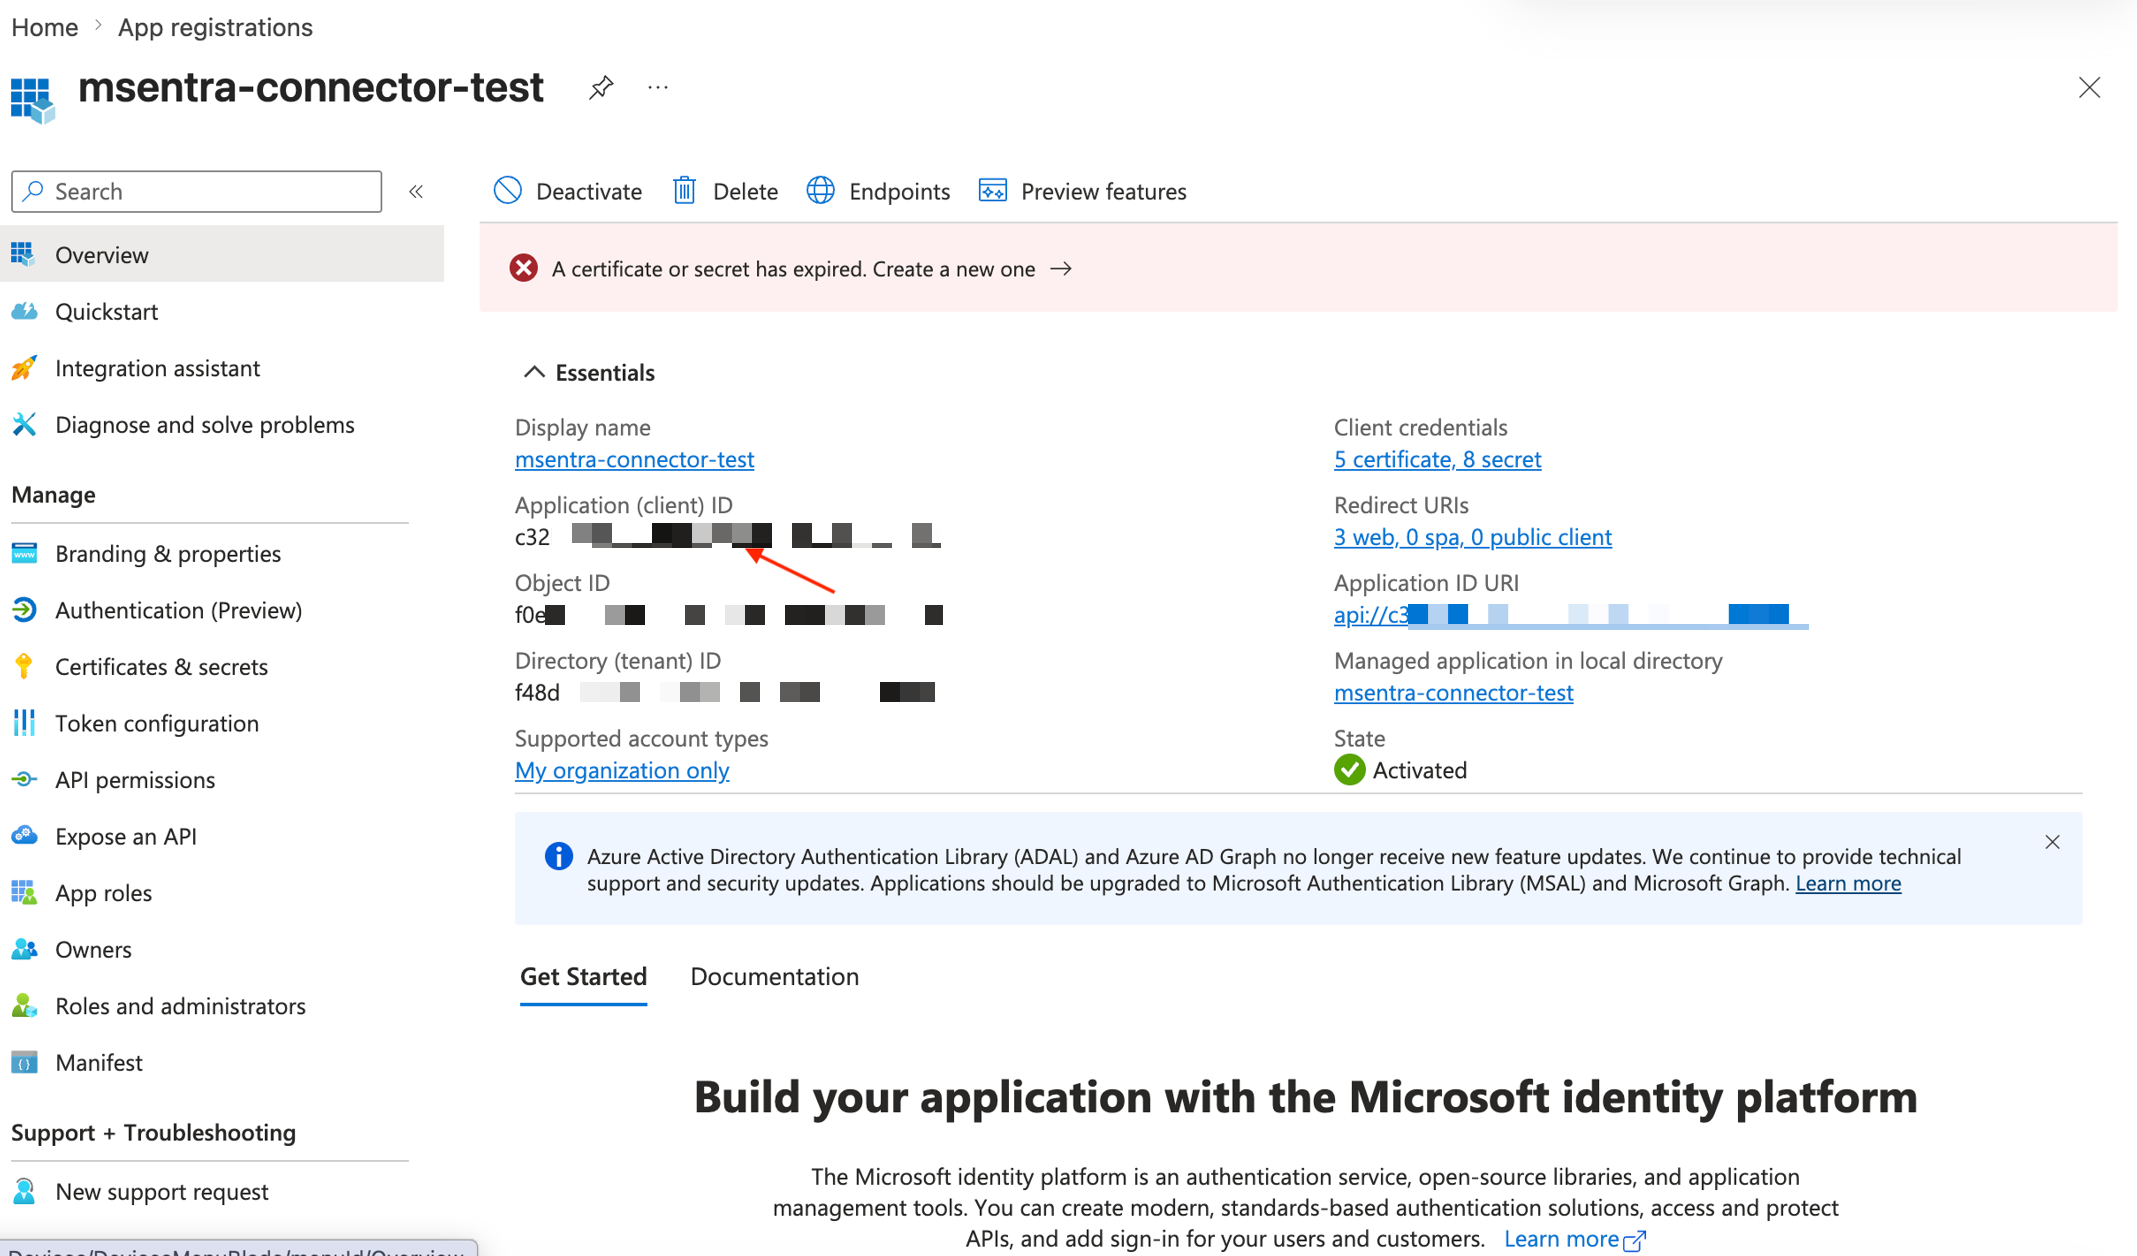Click the App roles grid icon
The width and height of the screenshot is (2137, 1256).
(x=24, y=892)
